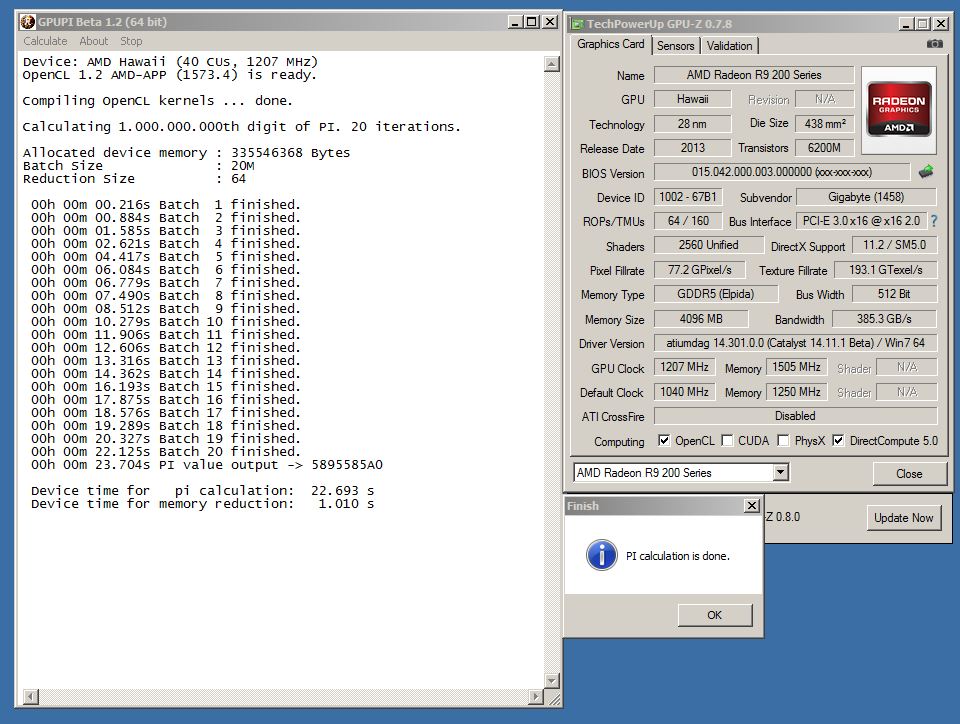This screenshot has height=724, width=960.
Task: Click the Technology 28 nm field
Action: pyautogui.click(x=692, y=124)
